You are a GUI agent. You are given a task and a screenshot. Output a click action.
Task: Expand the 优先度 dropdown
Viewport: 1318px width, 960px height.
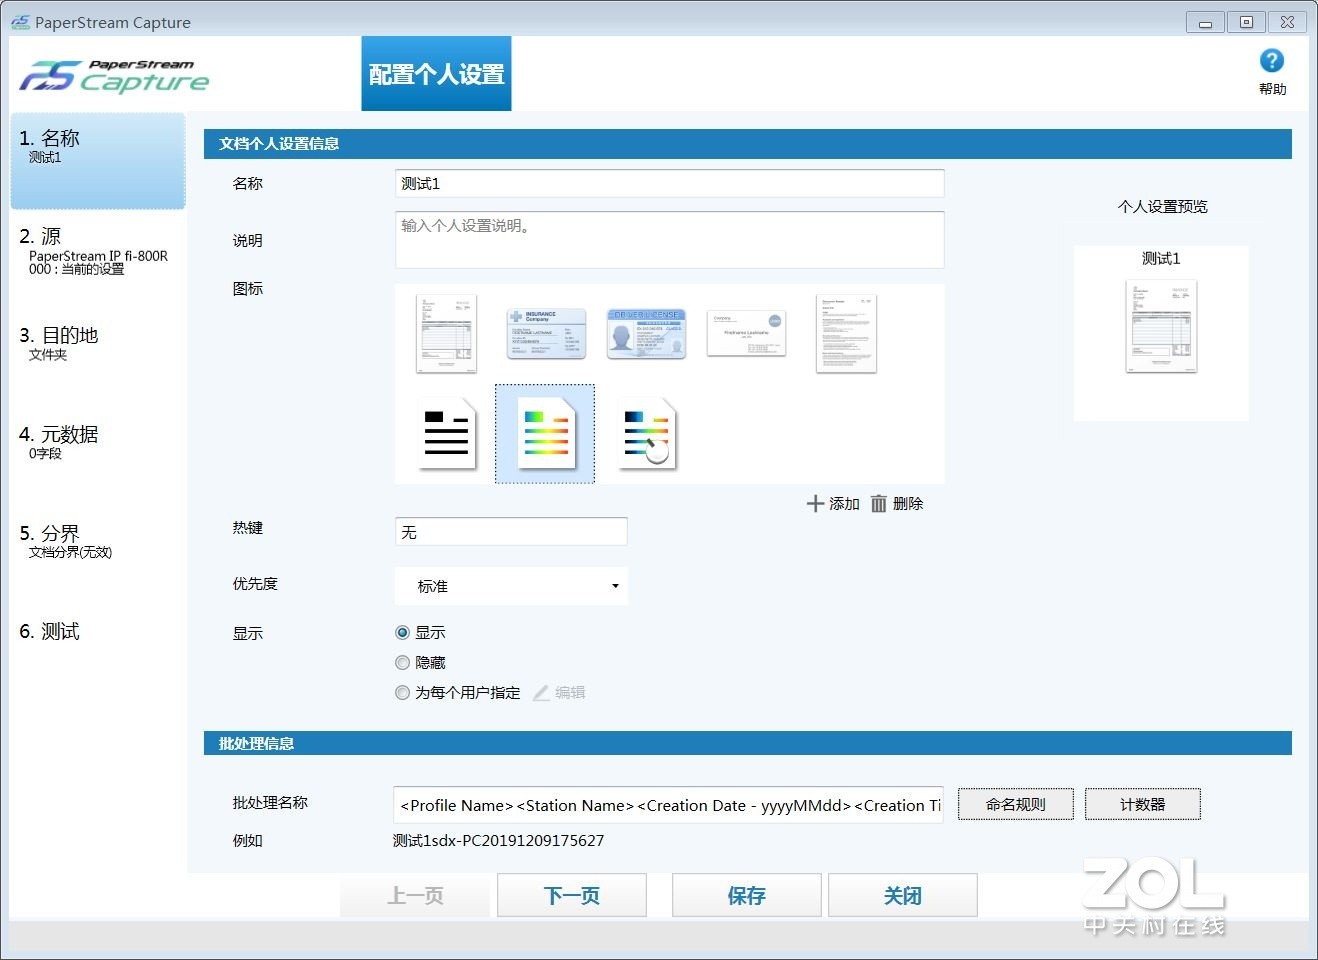(511, 586)
